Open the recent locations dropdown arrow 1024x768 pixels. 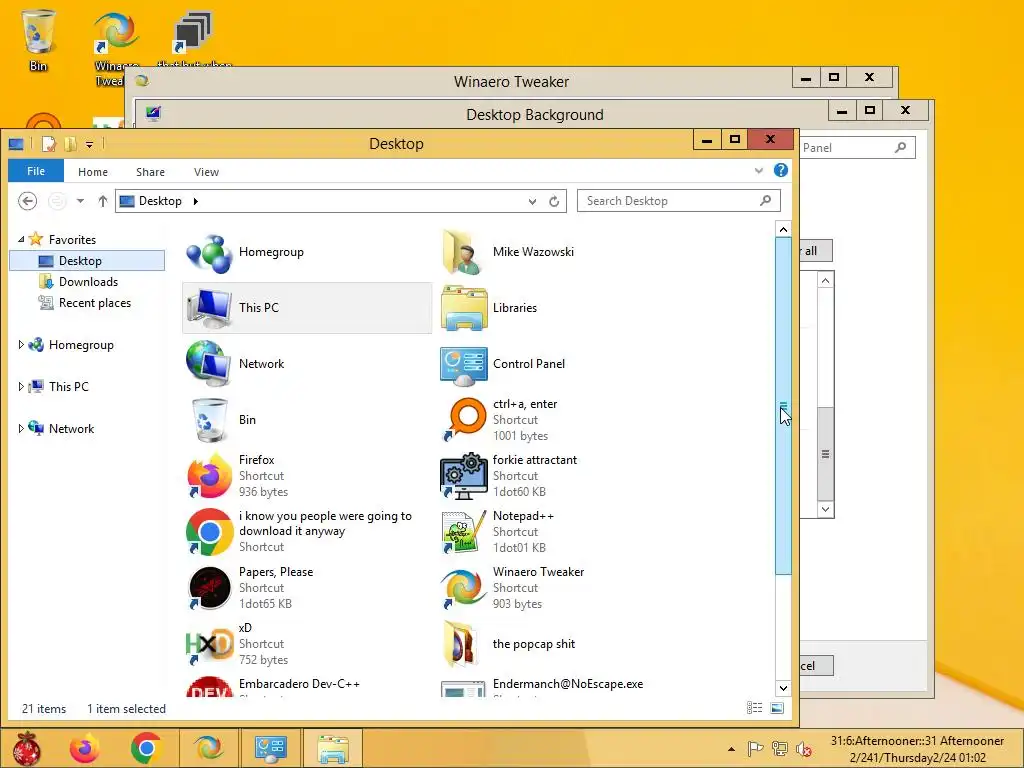pos(80,201)
